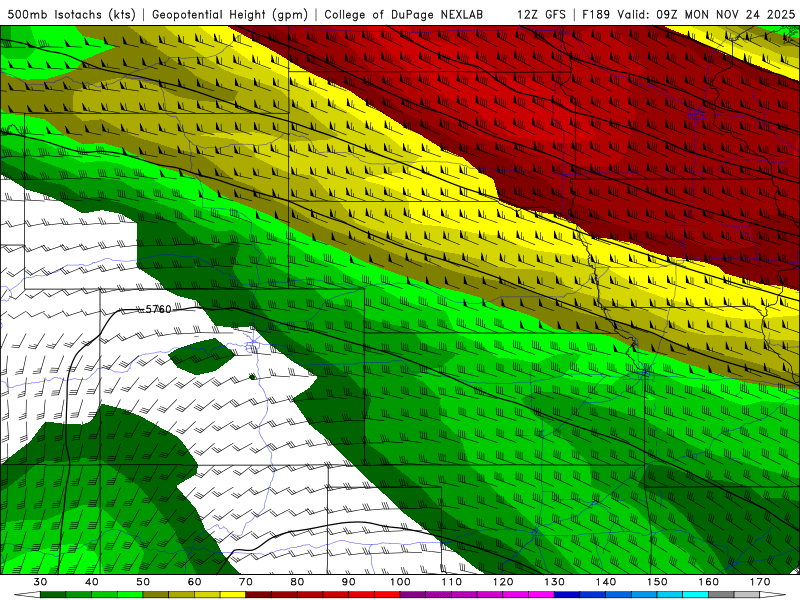
Task: Click the 170 label on the color scale
Action: [x=760, y=582]
